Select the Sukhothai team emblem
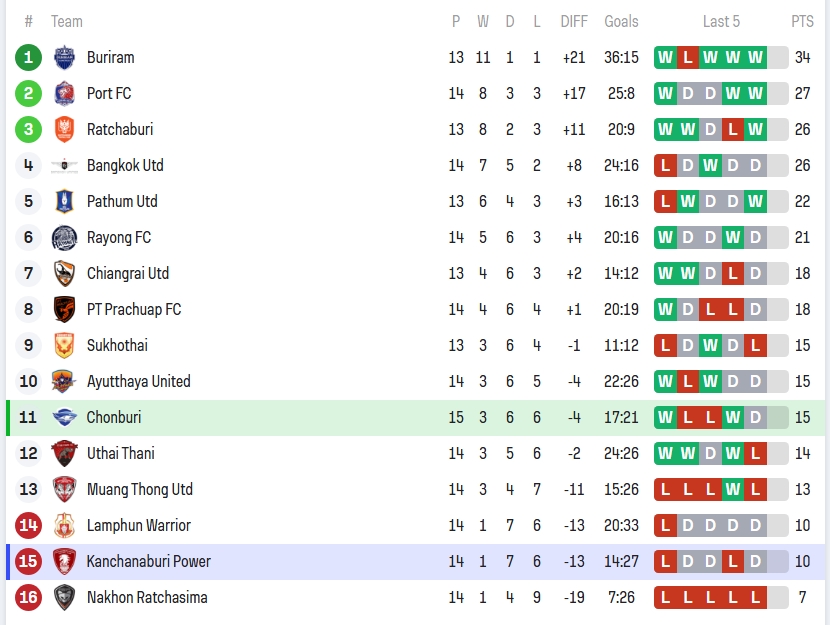The width and height of the screenshot is (830, 625). (x=64, y=345)
